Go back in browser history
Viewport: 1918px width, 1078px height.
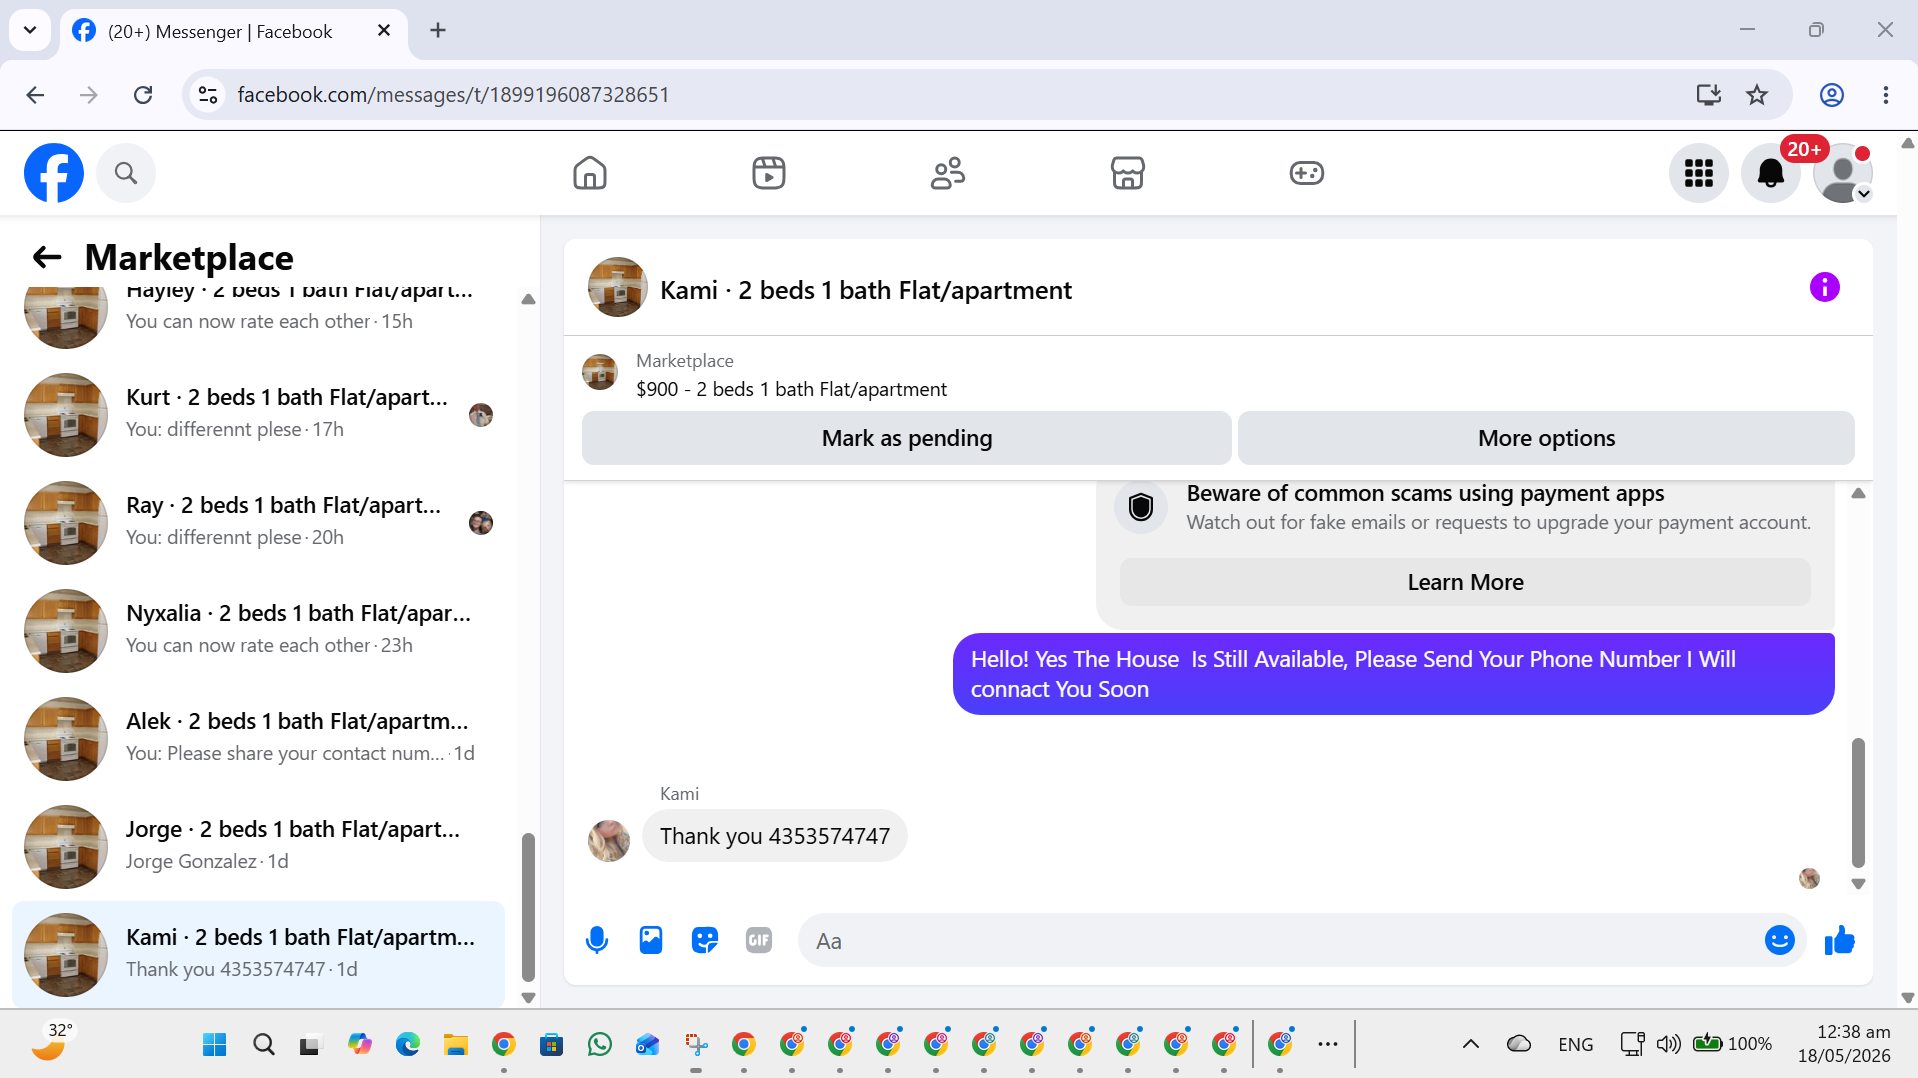coord(35,95)
